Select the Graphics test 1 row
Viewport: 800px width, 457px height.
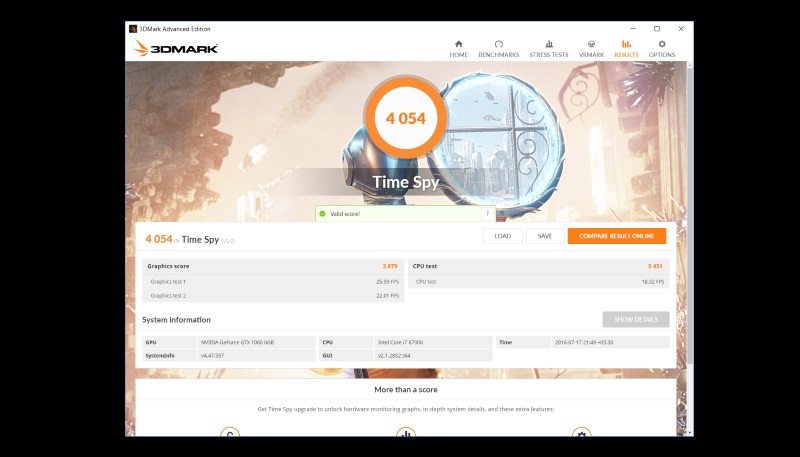pos(273,282)
